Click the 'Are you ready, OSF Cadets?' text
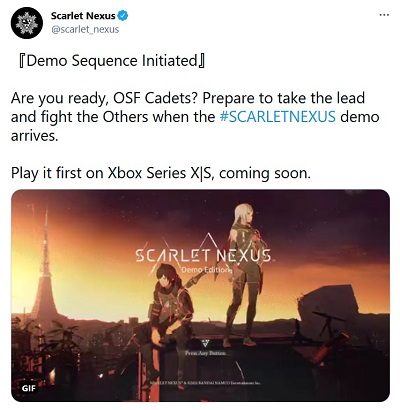The height and width of the screenshot is (410, 400). (x=105, y=98)
